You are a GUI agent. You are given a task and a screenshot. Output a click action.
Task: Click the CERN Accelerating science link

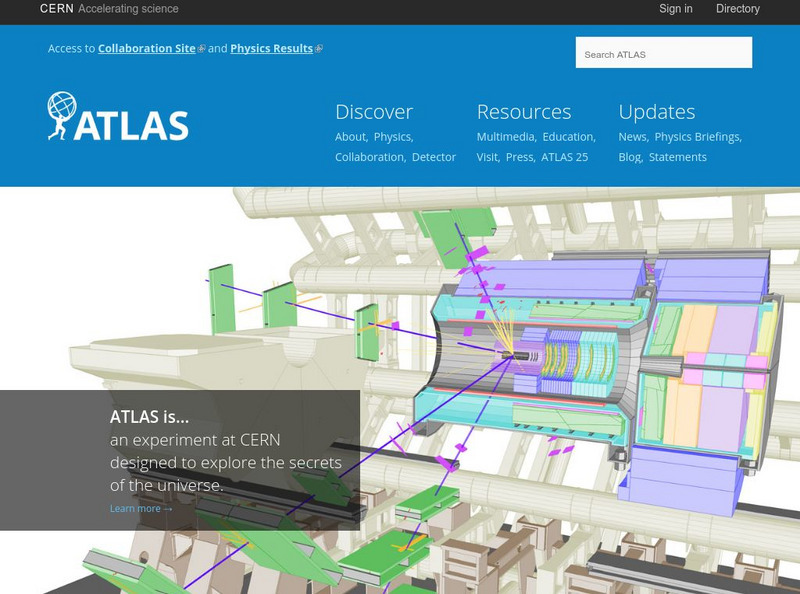click(109, 9)
